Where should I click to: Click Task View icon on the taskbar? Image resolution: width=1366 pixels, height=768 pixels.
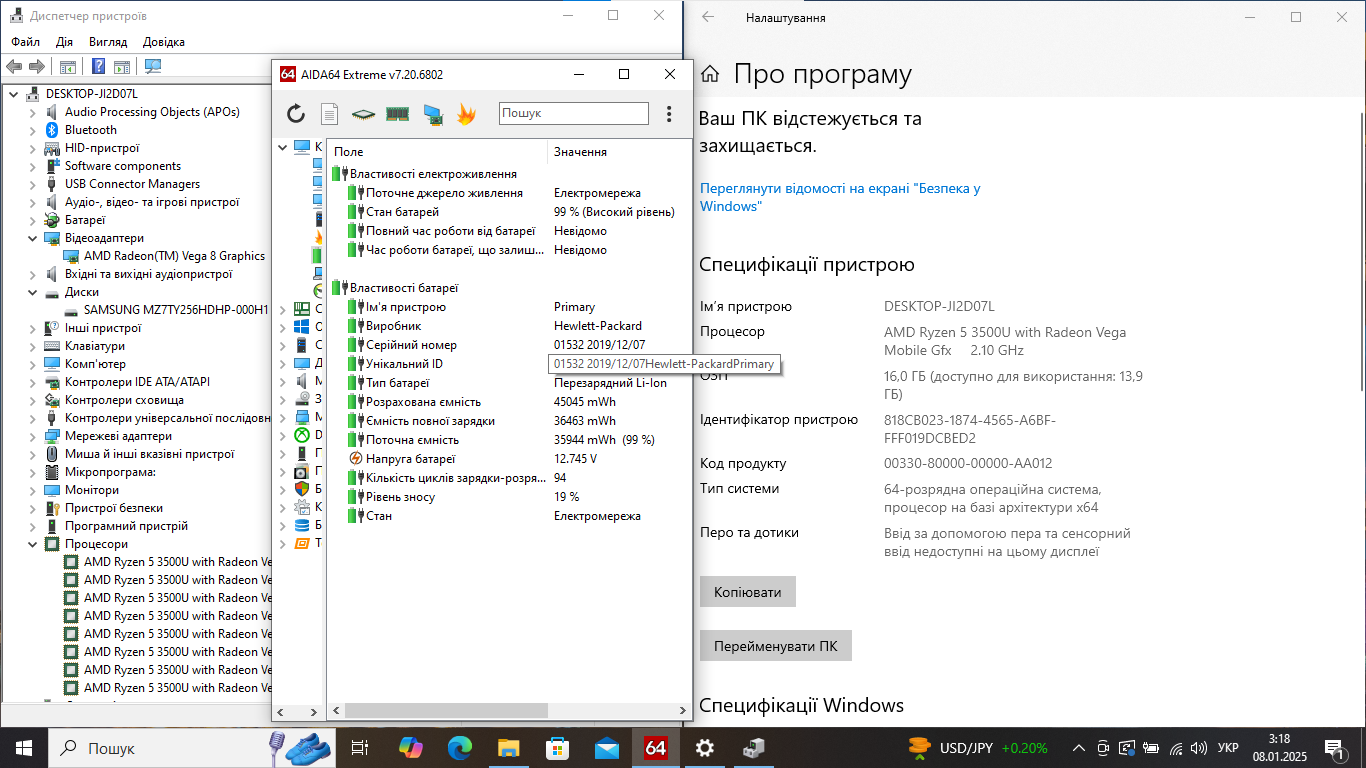pos(361,747)
